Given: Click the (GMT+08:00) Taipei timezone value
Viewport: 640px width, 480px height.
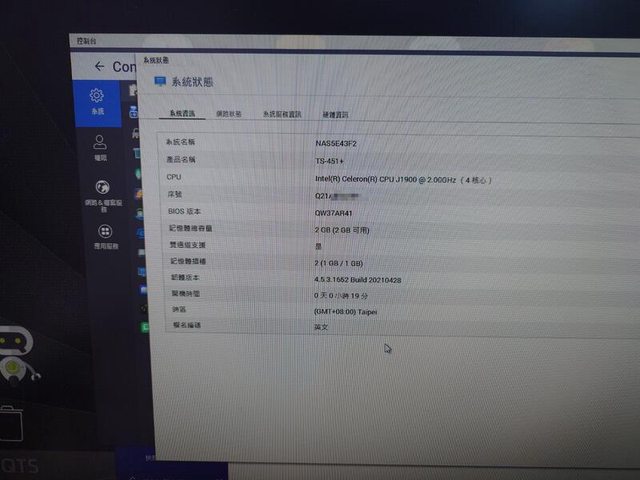Looking at the screenshot, I should point(346,311).
